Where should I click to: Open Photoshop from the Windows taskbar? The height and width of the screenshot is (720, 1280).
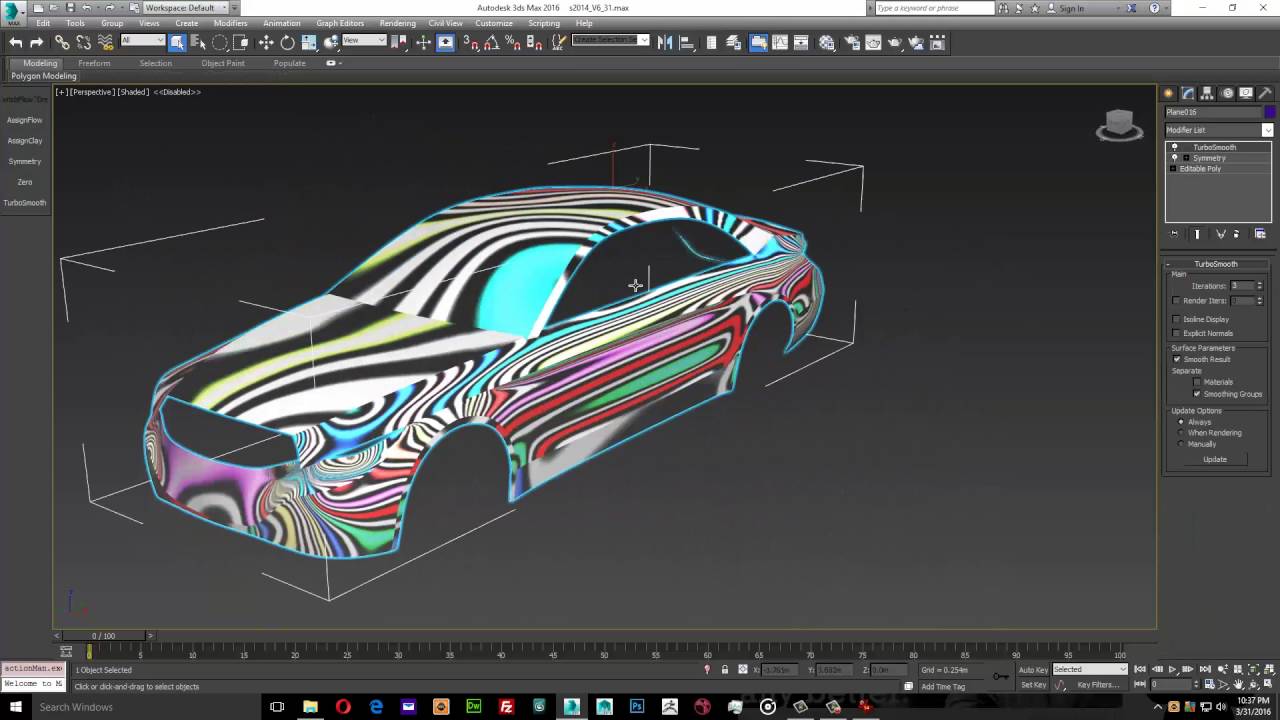click(x=637, y=707)
